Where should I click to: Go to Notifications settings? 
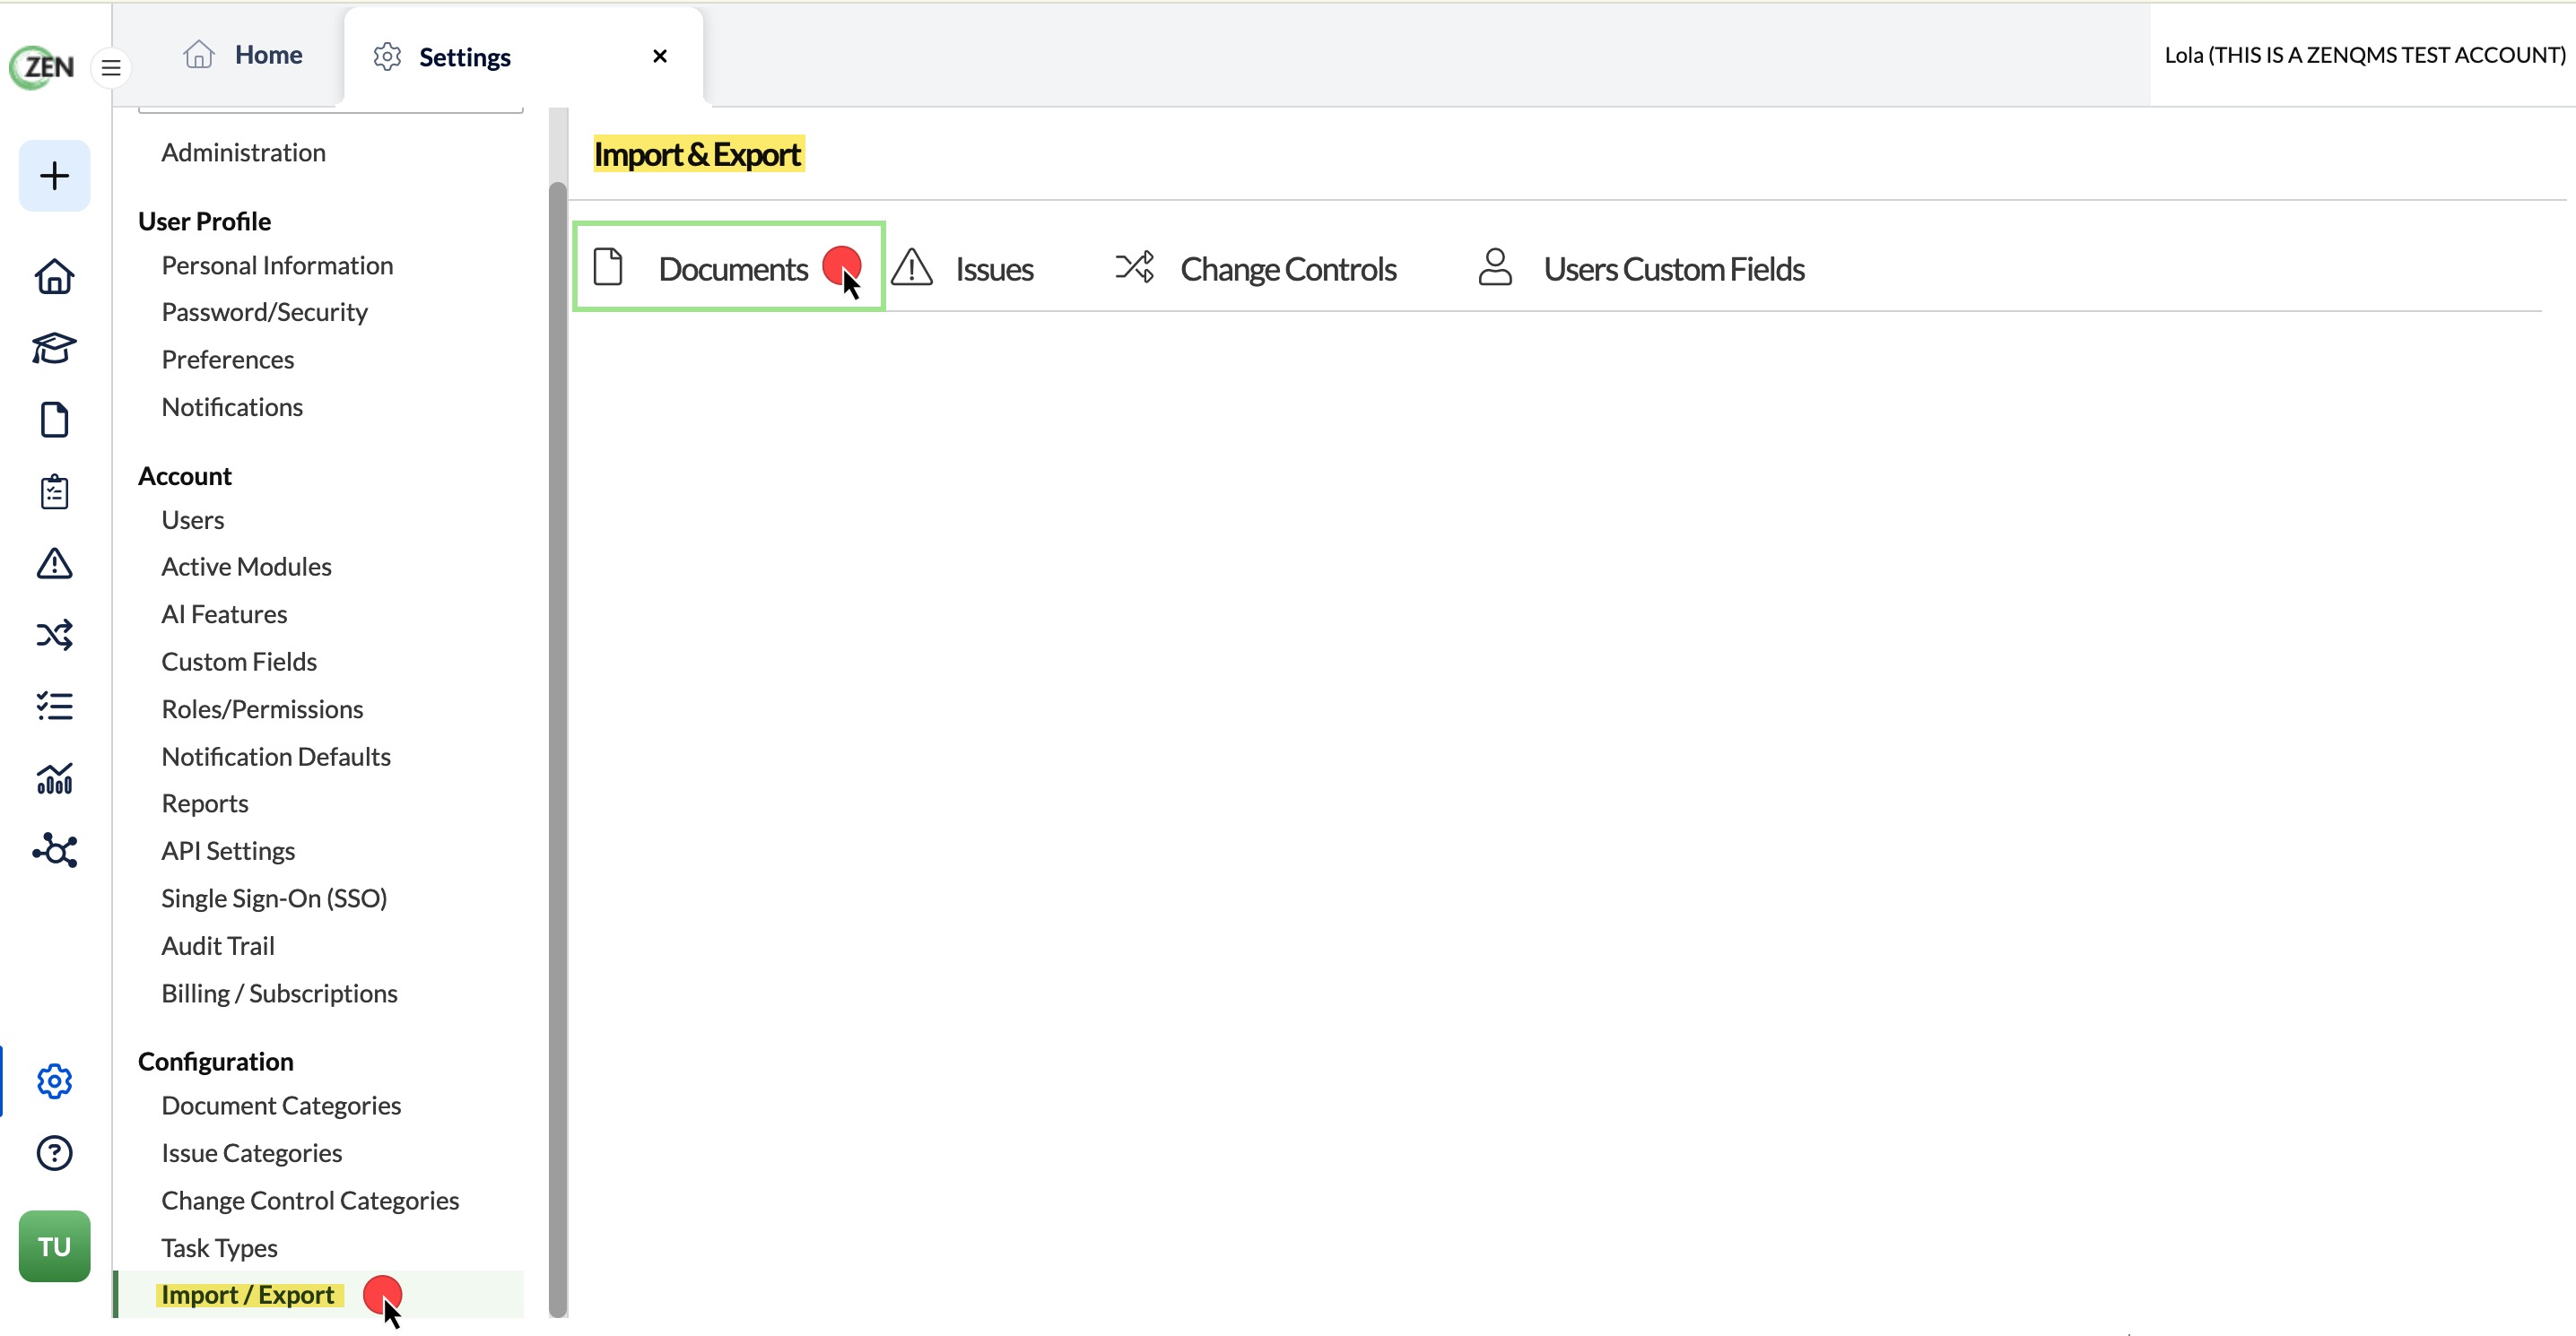[232, 407]
